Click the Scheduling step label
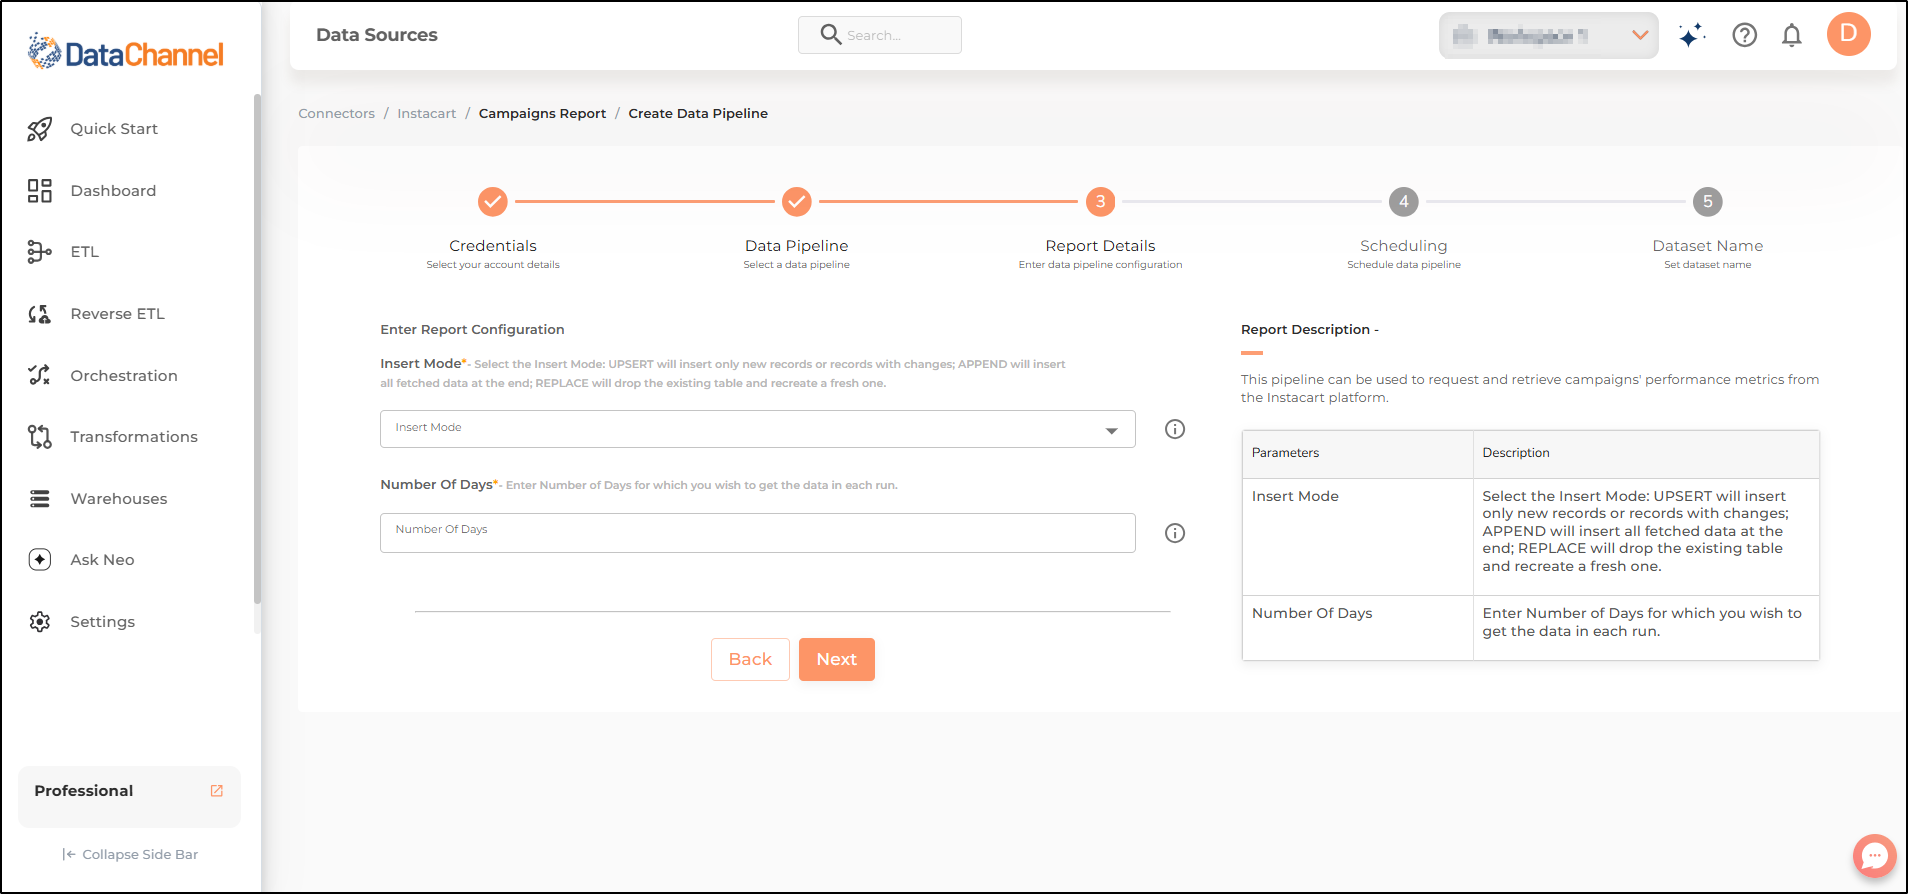Screen dimensions: 1908x894 click(x=1404, y=246)
